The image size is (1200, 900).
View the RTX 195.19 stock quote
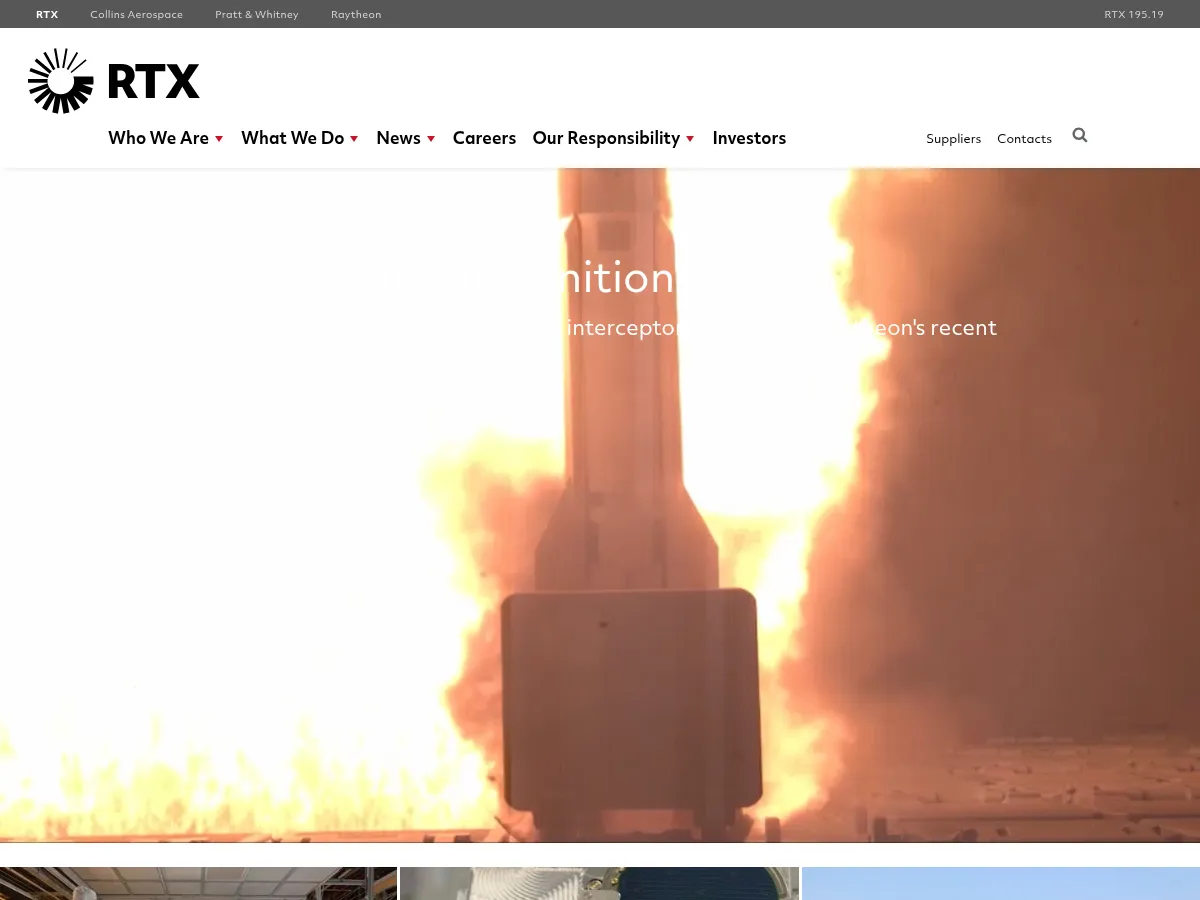1133,14
